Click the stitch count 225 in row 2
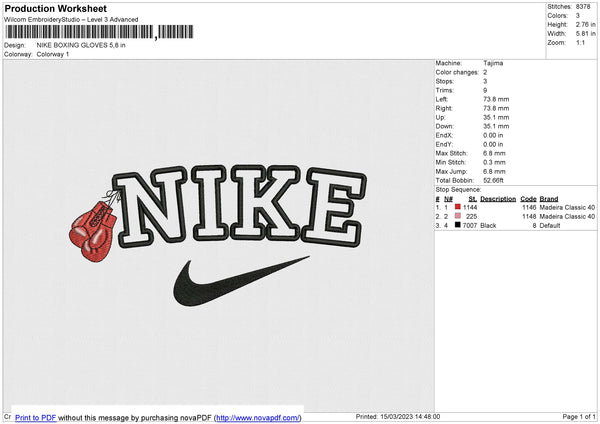600x424 pixels. tap(471, 217)
